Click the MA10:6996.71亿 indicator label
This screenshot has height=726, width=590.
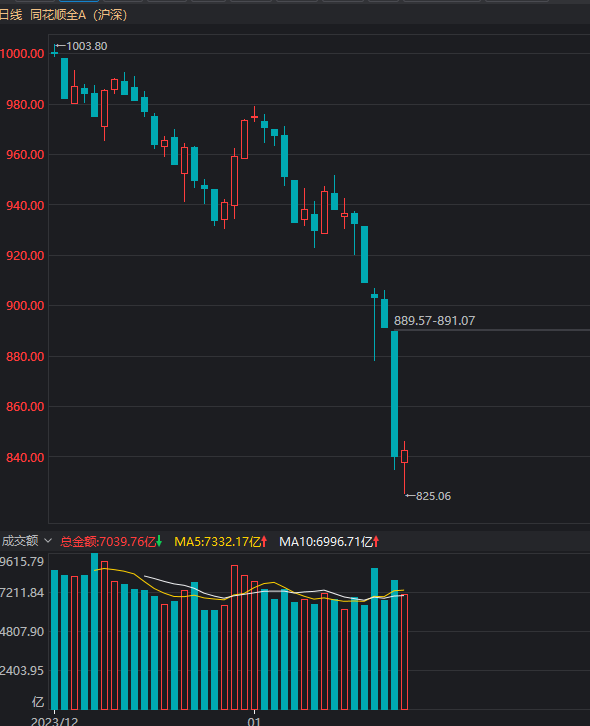click(x=326, y=541)
